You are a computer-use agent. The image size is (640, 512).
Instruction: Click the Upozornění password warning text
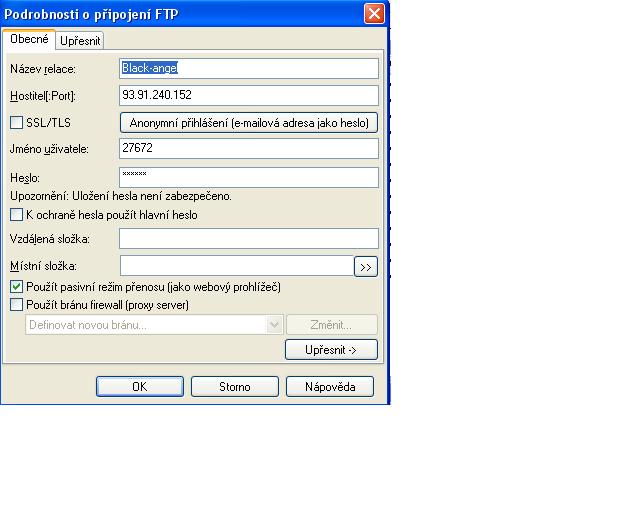click(121, 196)
